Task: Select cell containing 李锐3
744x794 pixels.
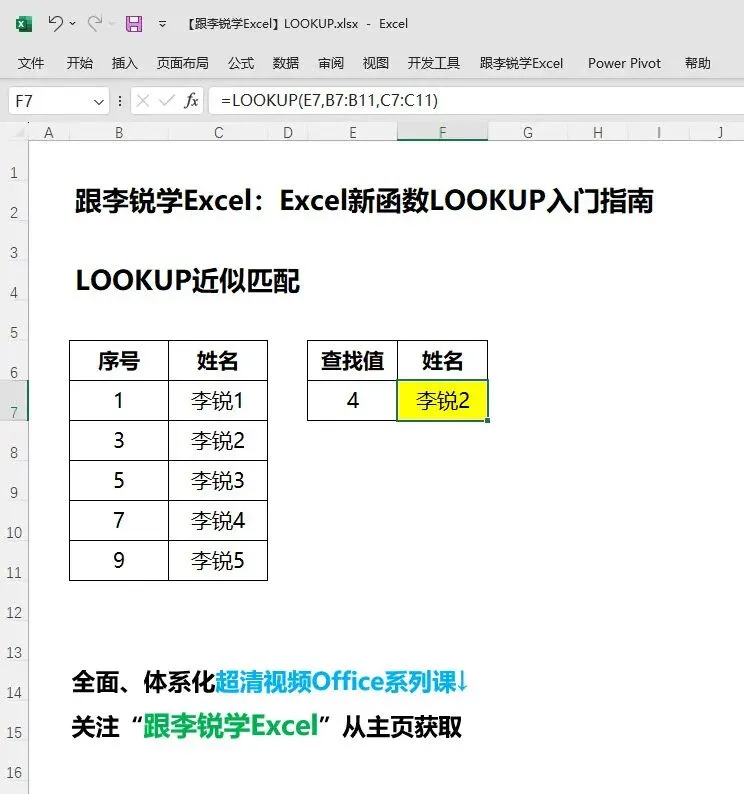Action: pos(218,481)
